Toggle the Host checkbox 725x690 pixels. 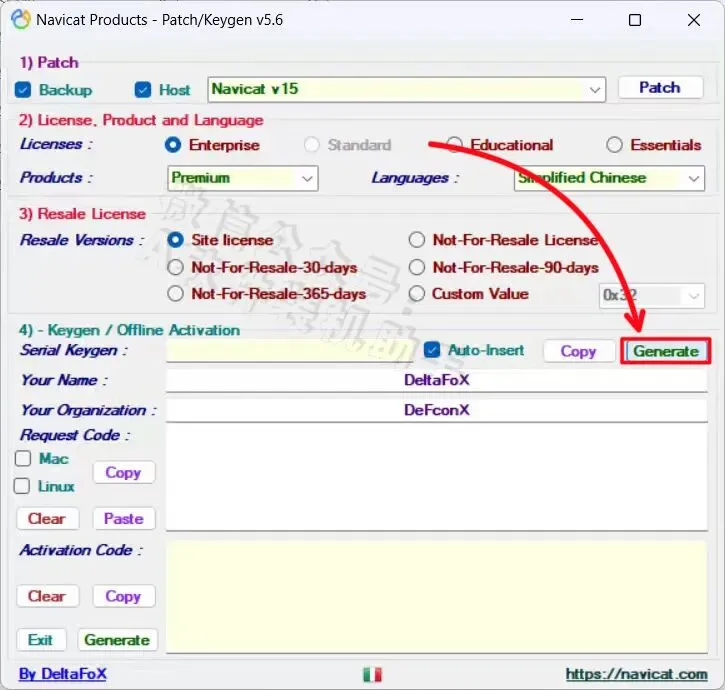point(142,90)
